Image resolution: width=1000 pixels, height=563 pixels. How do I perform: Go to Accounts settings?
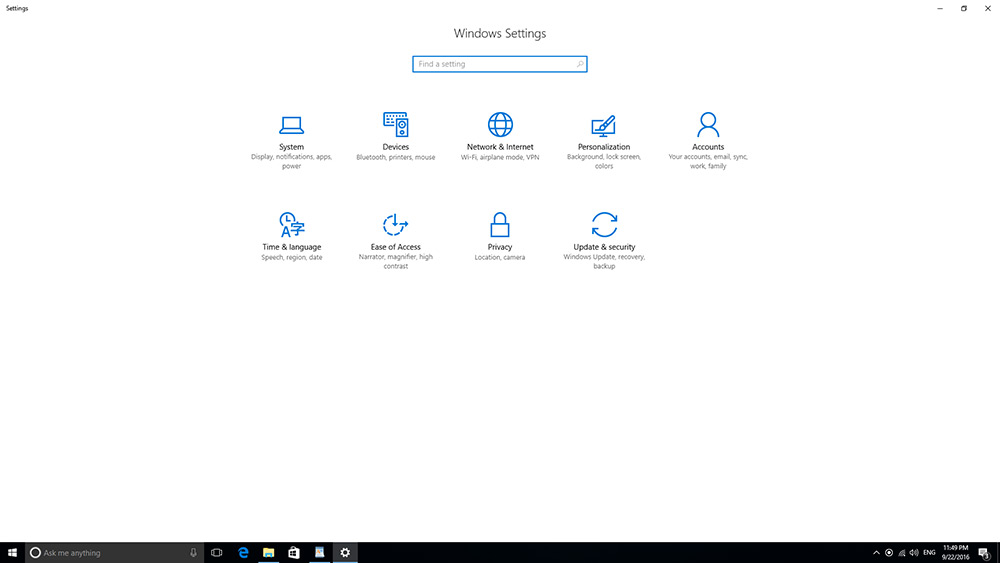click(708, 126)
